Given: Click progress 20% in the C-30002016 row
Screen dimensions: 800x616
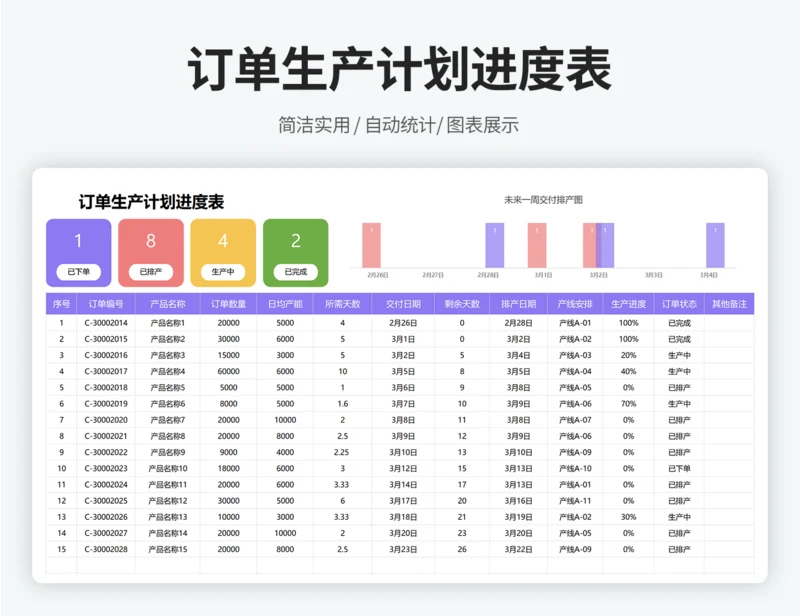Looking at the screenshot, I should coord(629,355).
